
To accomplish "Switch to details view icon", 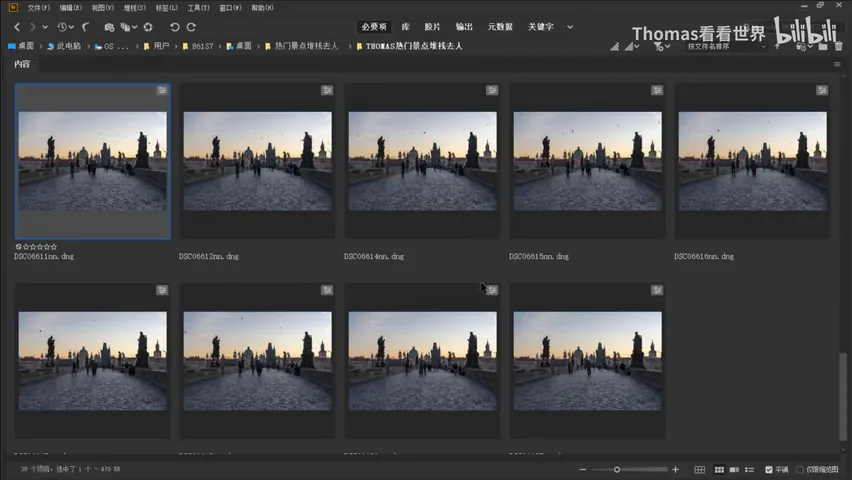I will (x=734, y=470).
